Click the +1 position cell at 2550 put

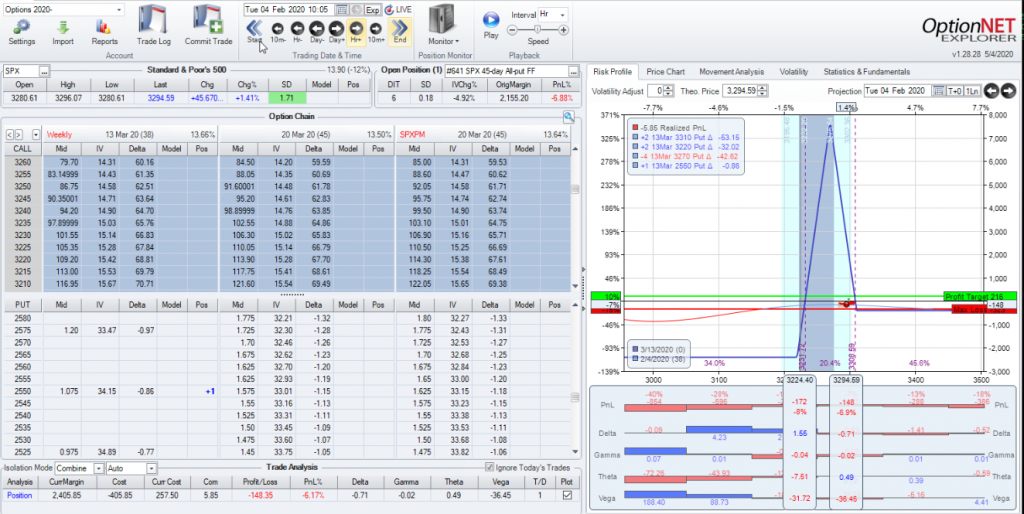click(x=202, y=391)
